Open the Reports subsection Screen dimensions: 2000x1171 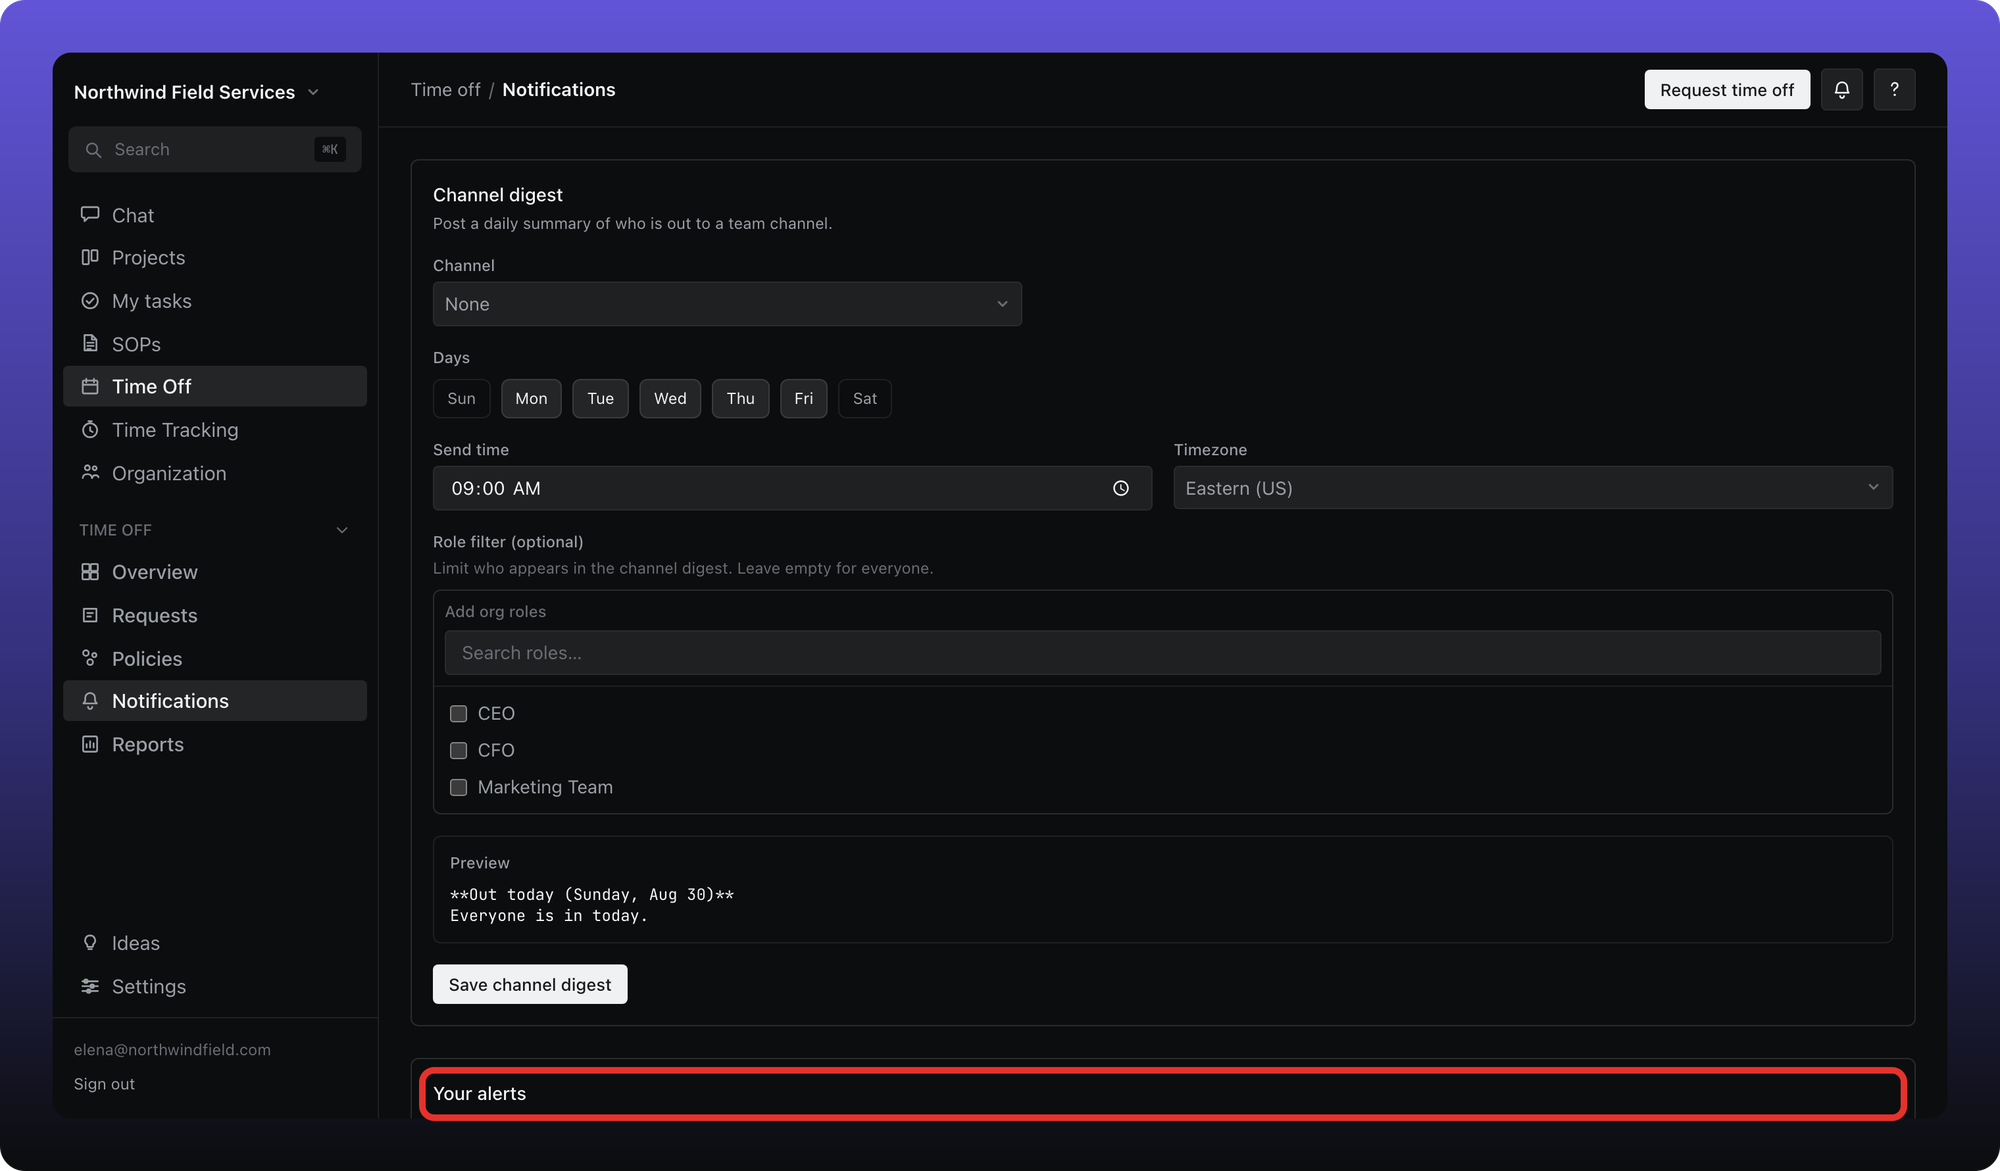pos(215,744)
